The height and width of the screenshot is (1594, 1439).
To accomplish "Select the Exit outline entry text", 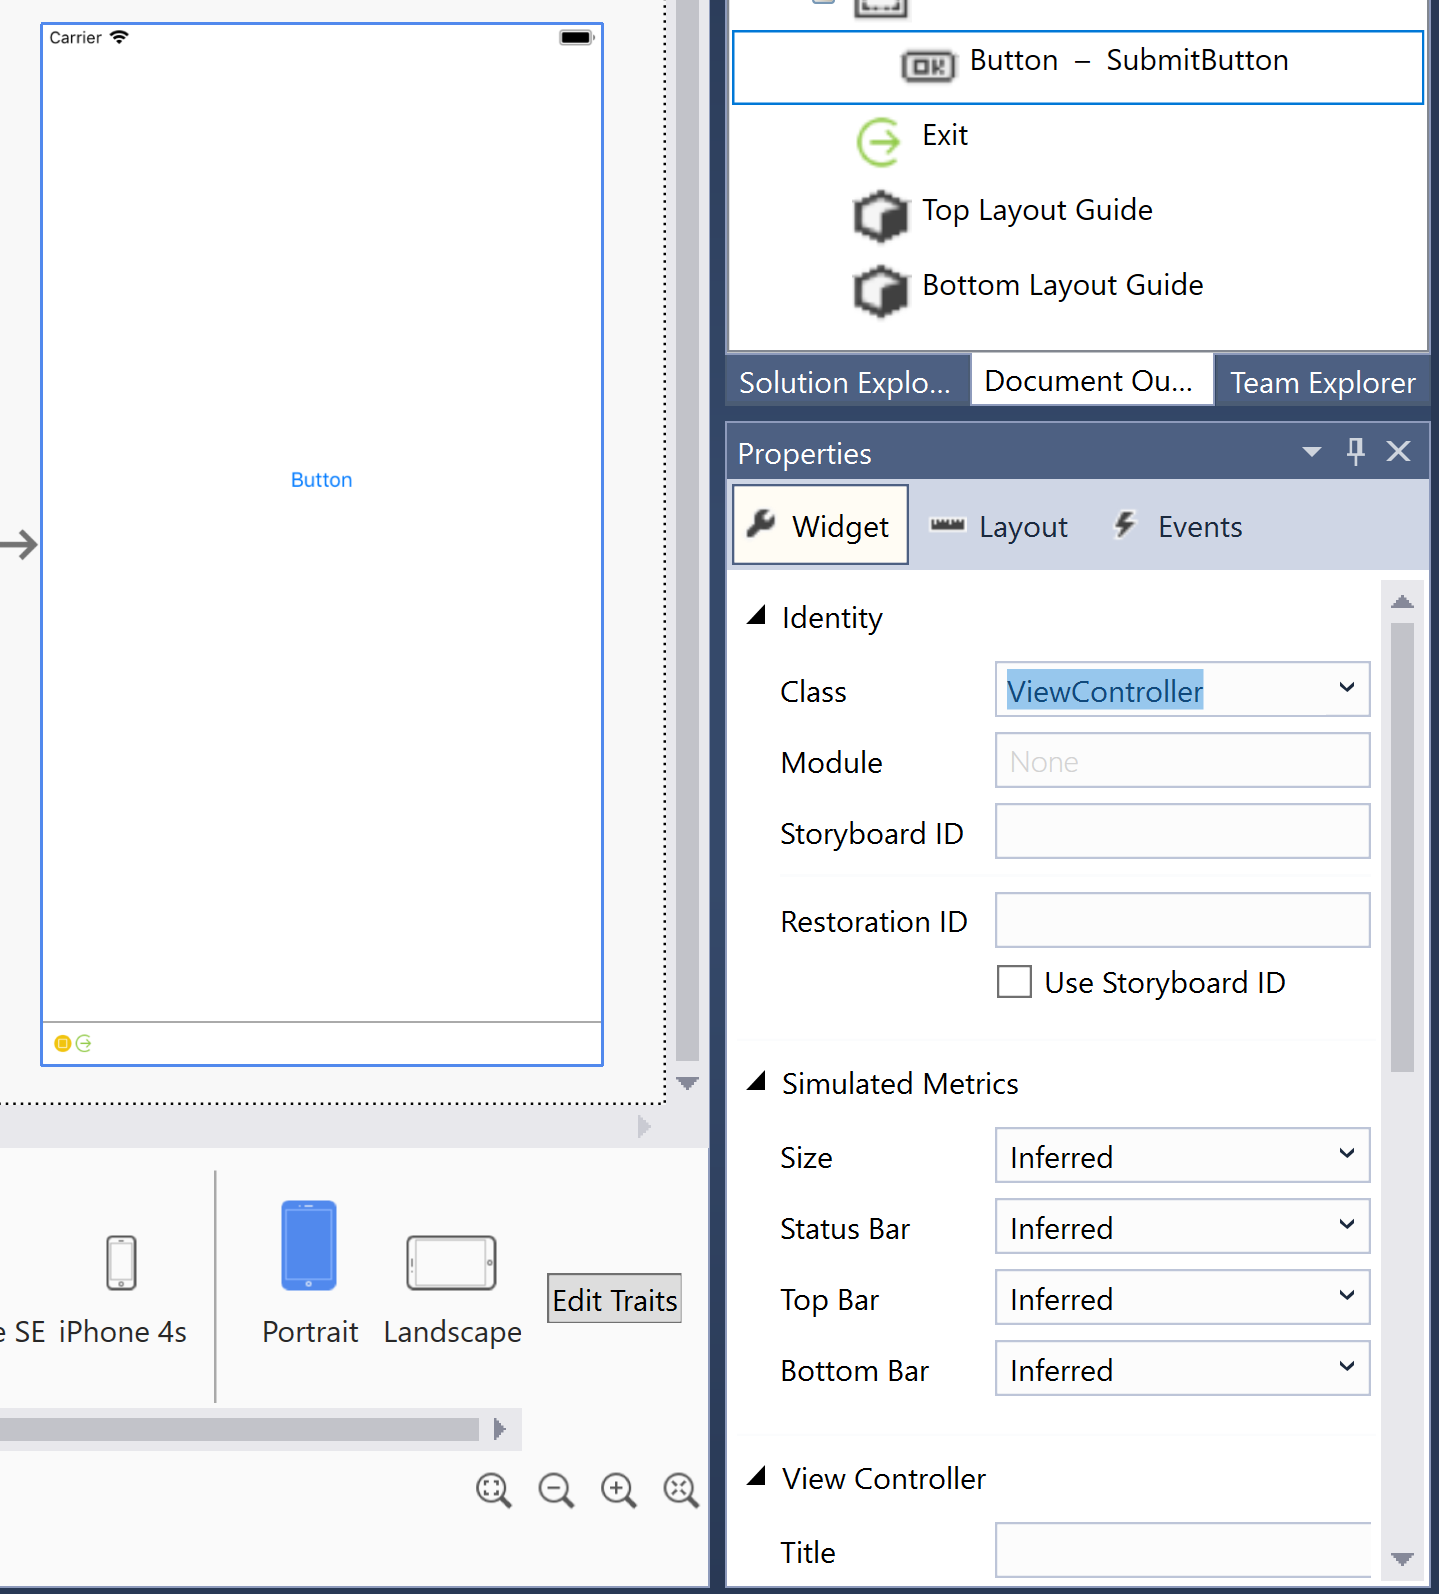I will 944,135.
